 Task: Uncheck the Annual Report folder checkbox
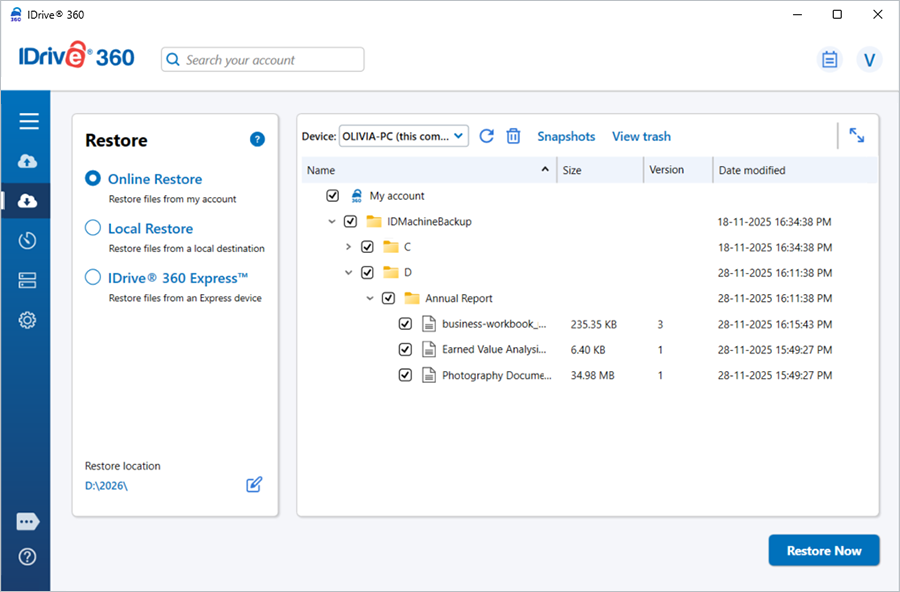pos(388,298)
